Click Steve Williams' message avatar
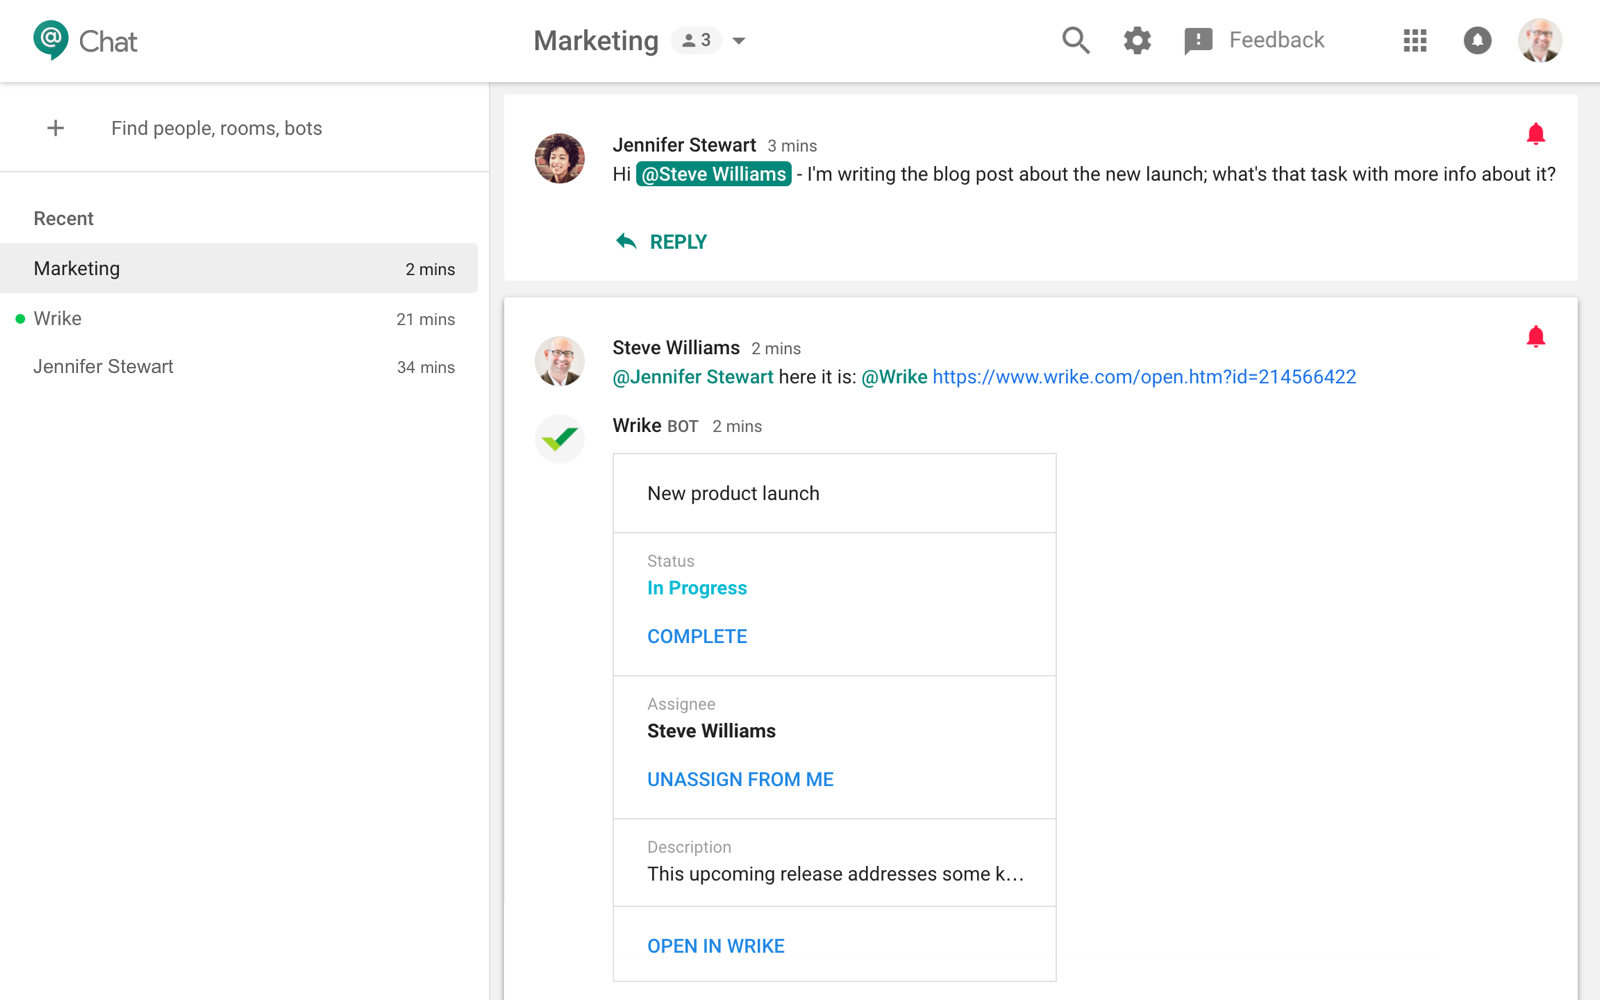 560,361
